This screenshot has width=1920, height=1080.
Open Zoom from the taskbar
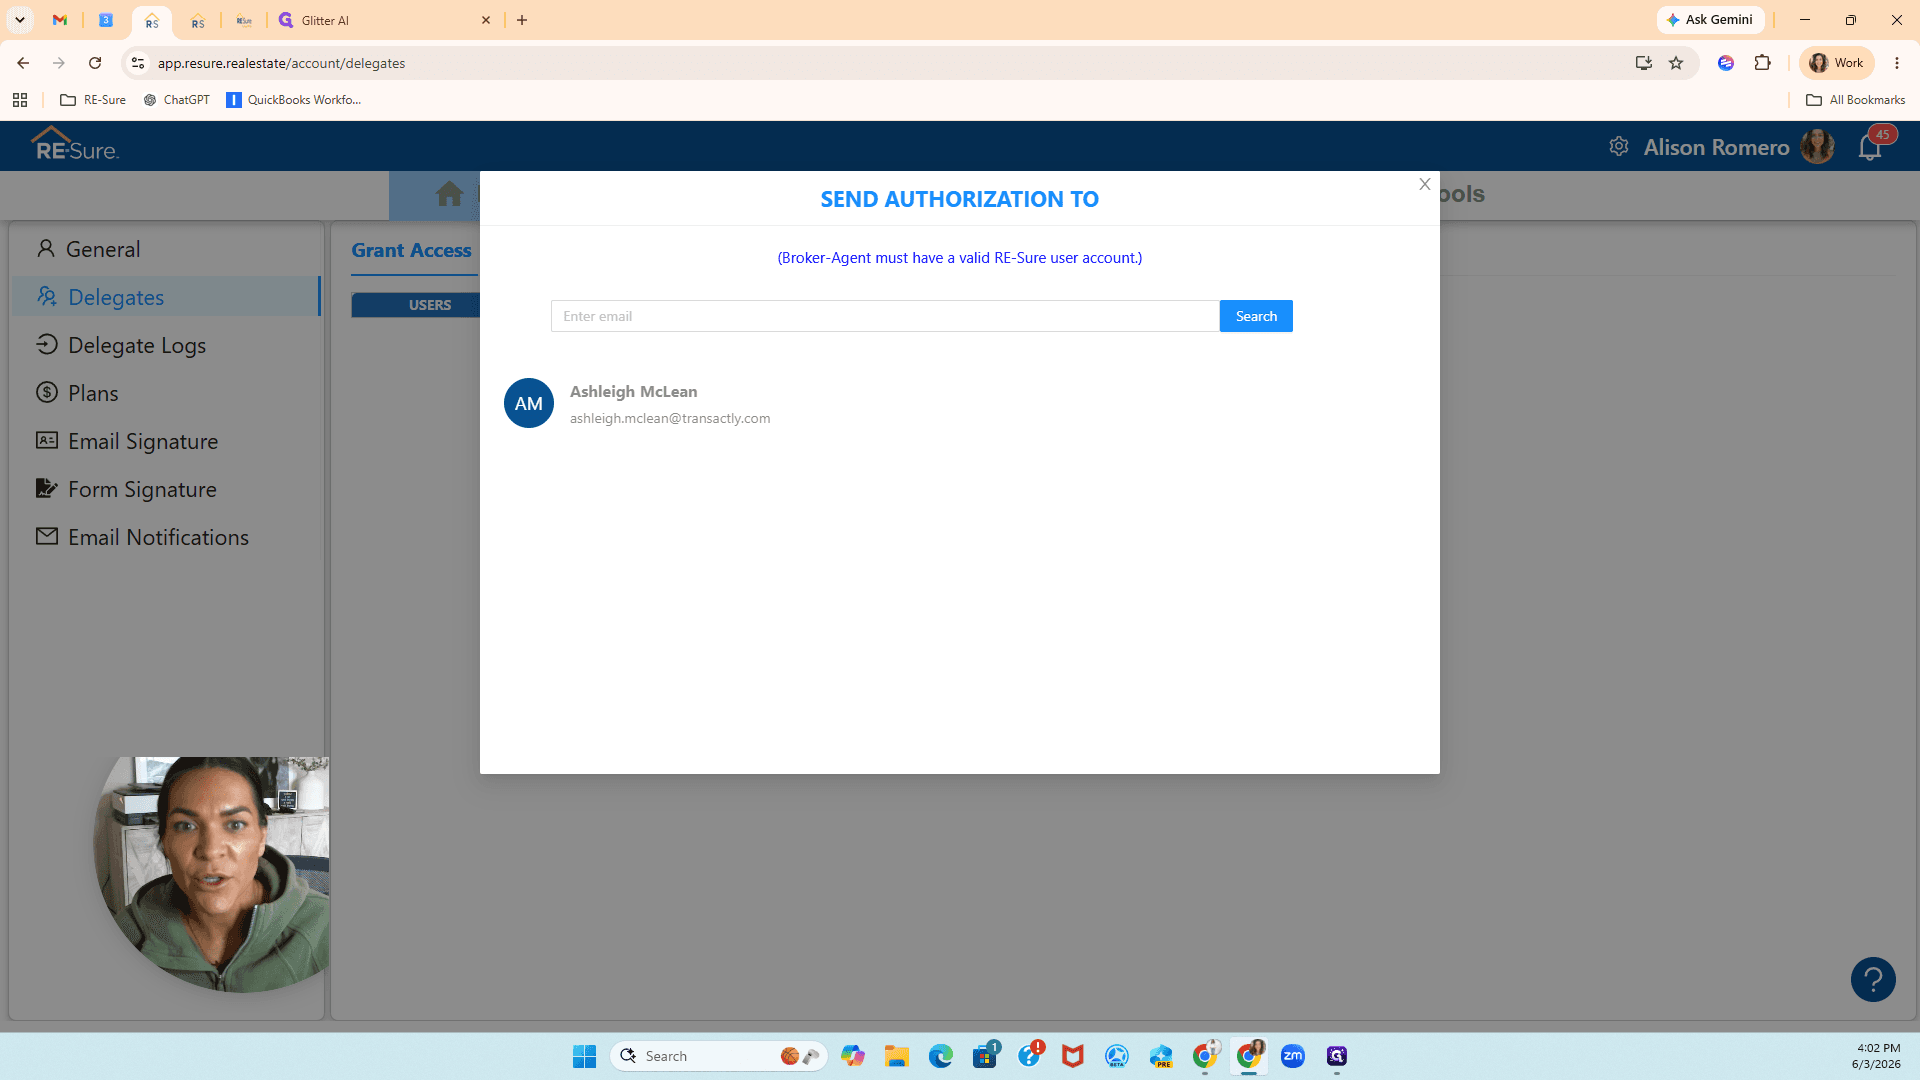1293,1056
